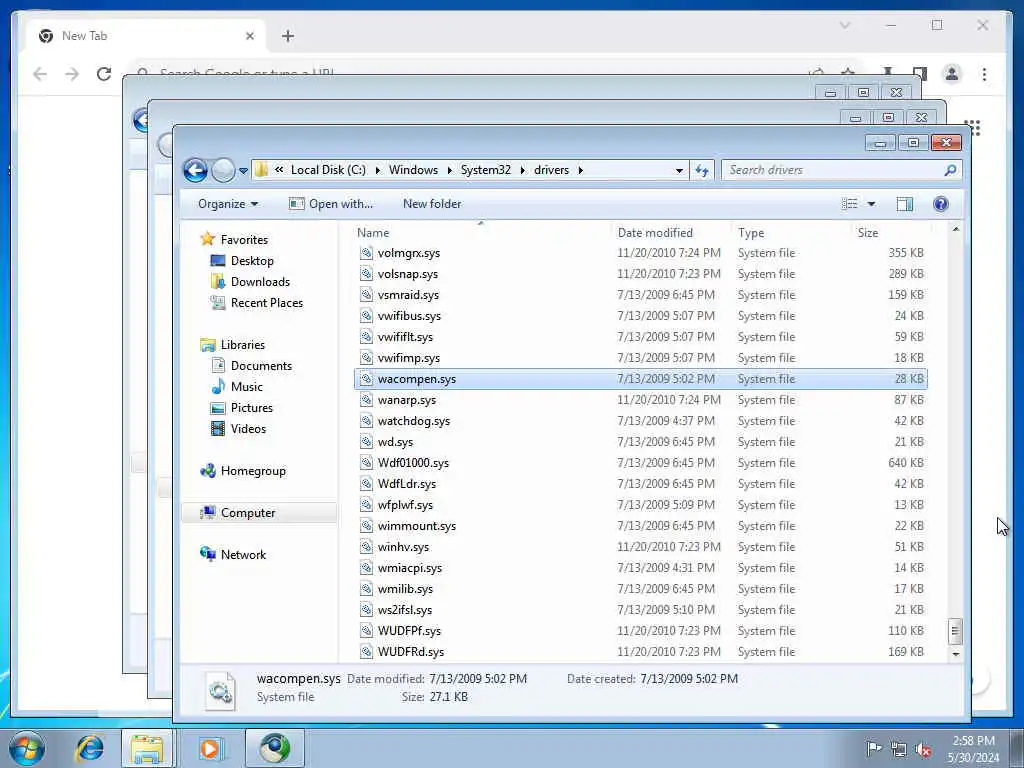The image size is (1024, 768).
Task: Open Windows Media Player from taskbar
Action: 210,748
